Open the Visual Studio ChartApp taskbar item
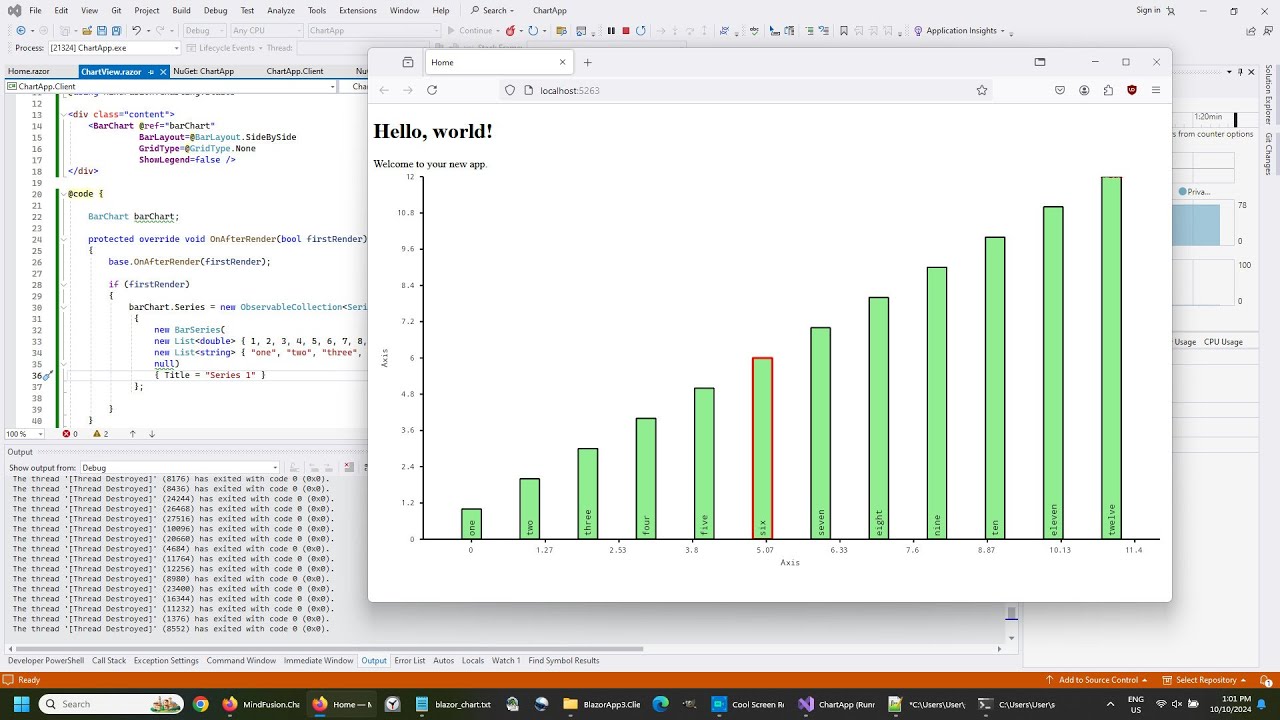1280x720 pixels. (837, 704)
